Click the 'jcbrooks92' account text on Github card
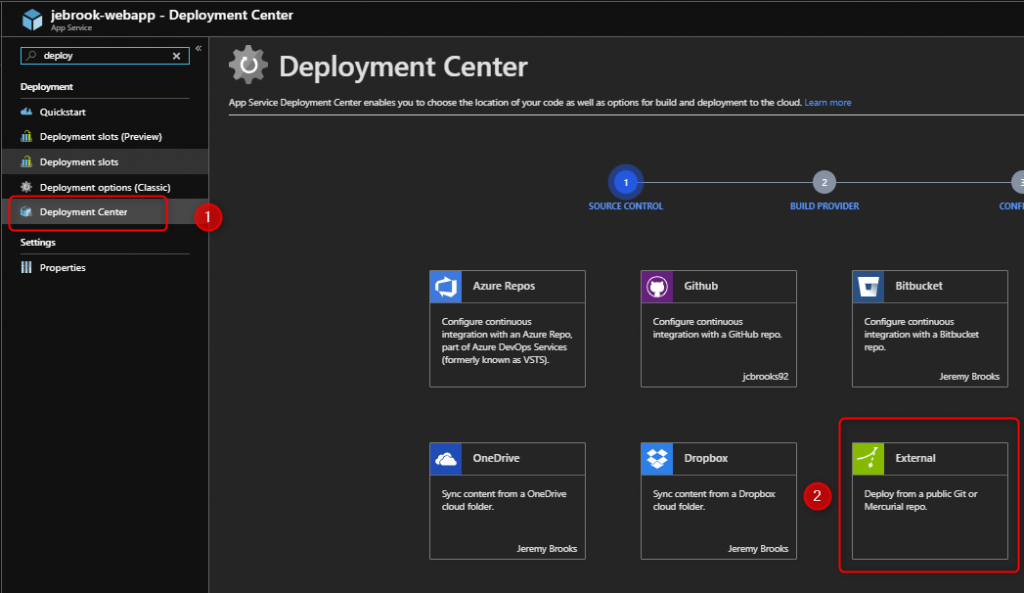1024x593 pixels. pos(765,377)
